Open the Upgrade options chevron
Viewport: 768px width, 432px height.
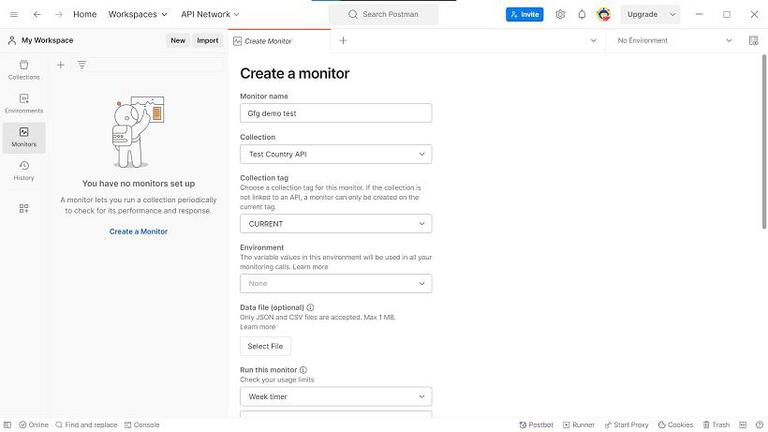click(673, 15)
